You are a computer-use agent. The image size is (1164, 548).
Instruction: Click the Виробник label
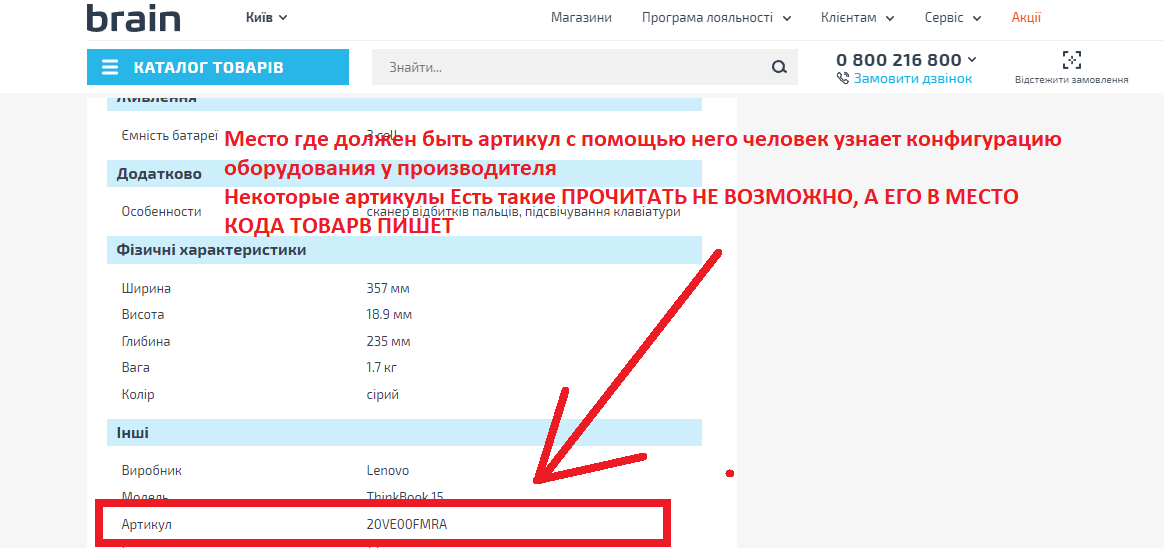point(151,471)
